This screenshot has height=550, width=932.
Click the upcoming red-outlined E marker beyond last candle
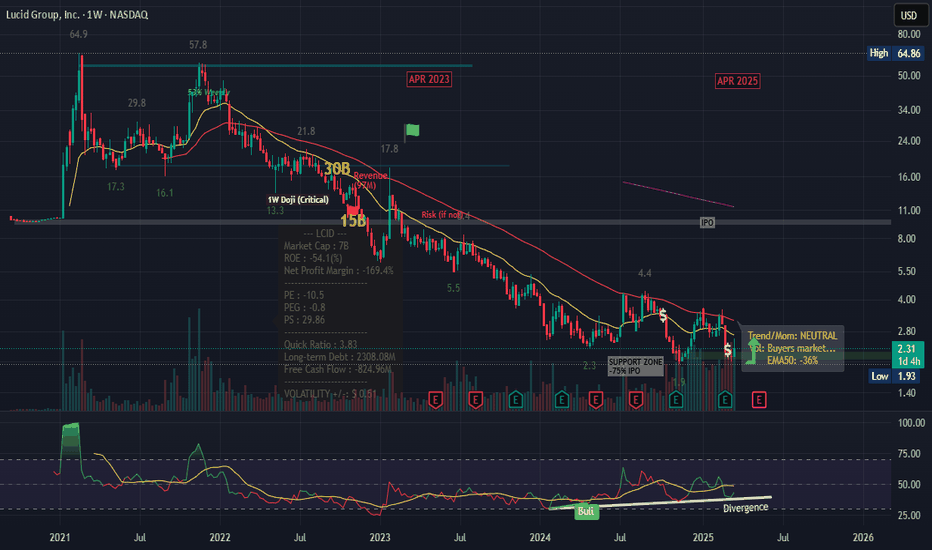click(x=759, y=400)
